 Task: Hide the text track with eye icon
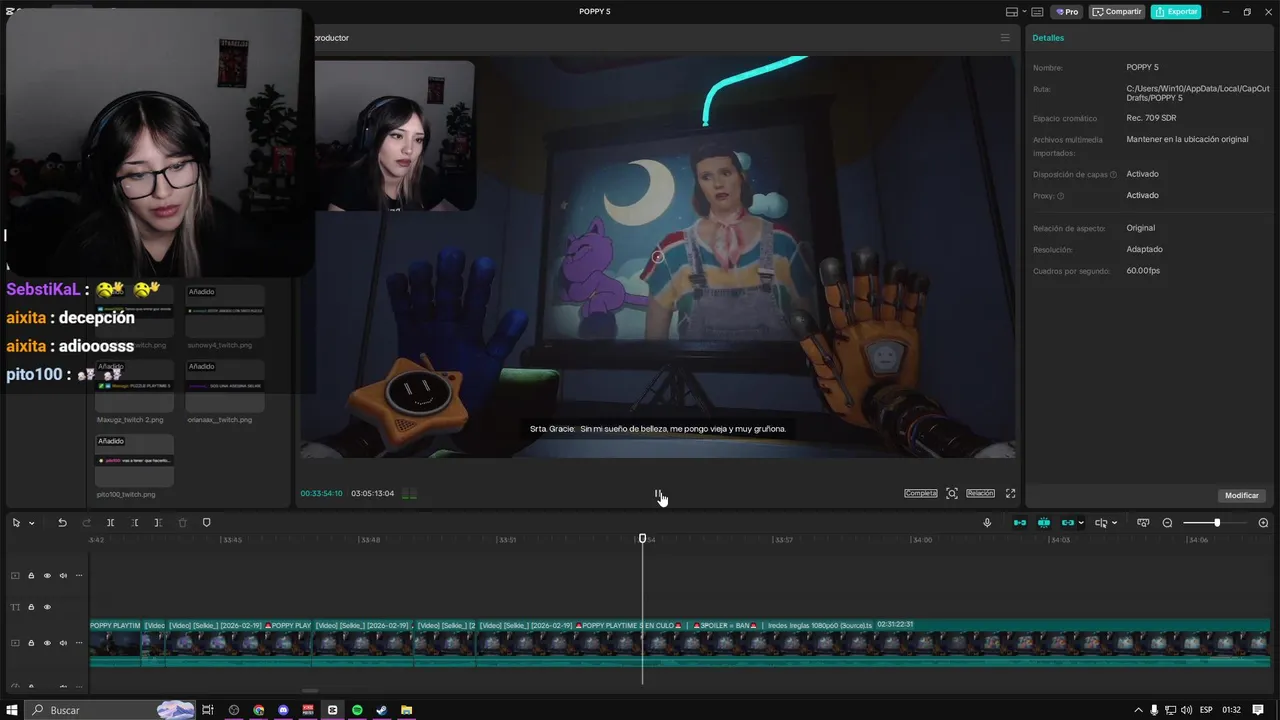(47, 607)
